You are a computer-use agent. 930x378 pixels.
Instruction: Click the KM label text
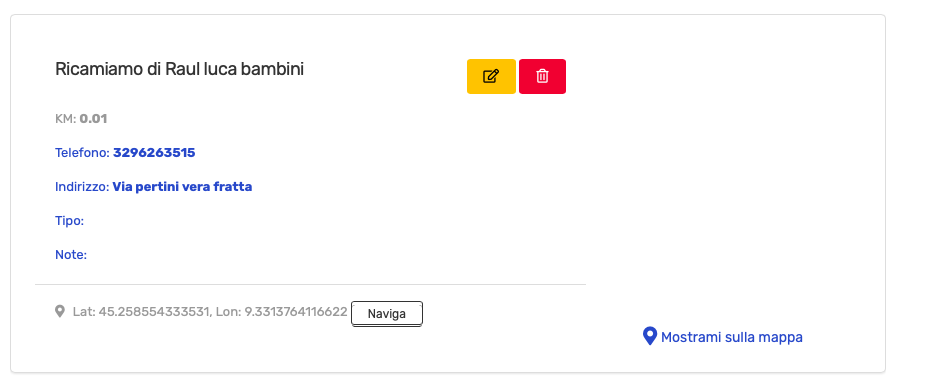coord(66,119)
